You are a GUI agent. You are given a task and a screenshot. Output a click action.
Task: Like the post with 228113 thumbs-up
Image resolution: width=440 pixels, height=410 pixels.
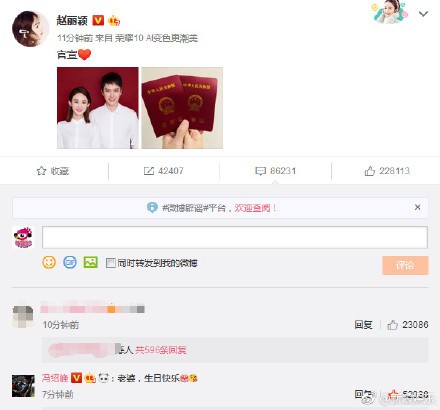click(387, 171)
